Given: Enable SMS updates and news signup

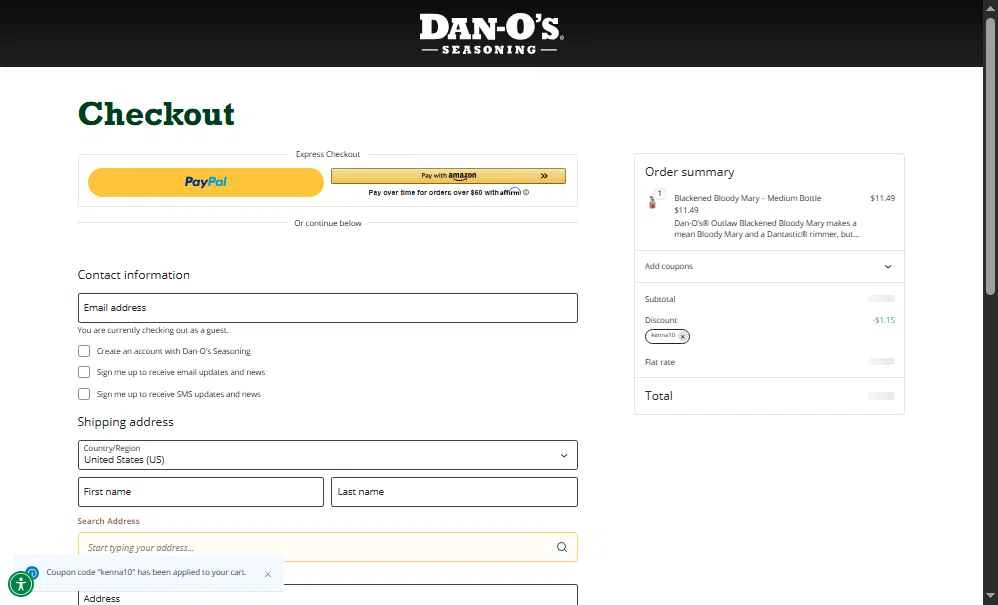Looking at the screenshot, I should click(x=84, y=394).
